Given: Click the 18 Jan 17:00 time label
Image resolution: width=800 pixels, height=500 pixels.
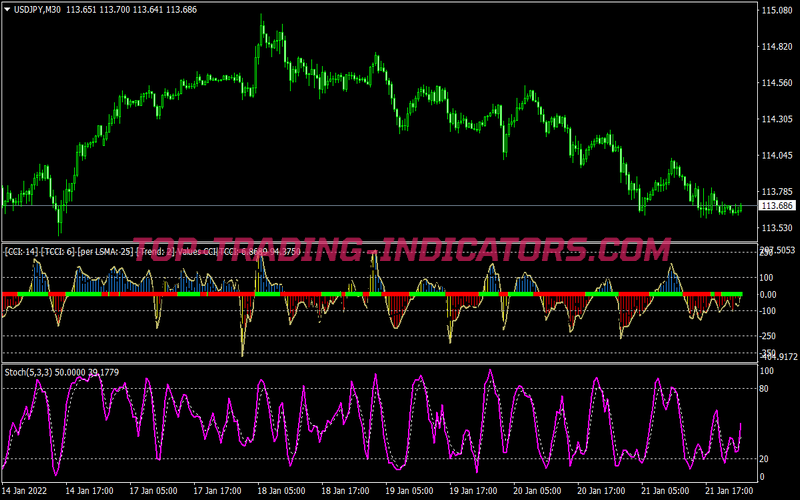Looking at the screenshot, I should click(345, 491).
